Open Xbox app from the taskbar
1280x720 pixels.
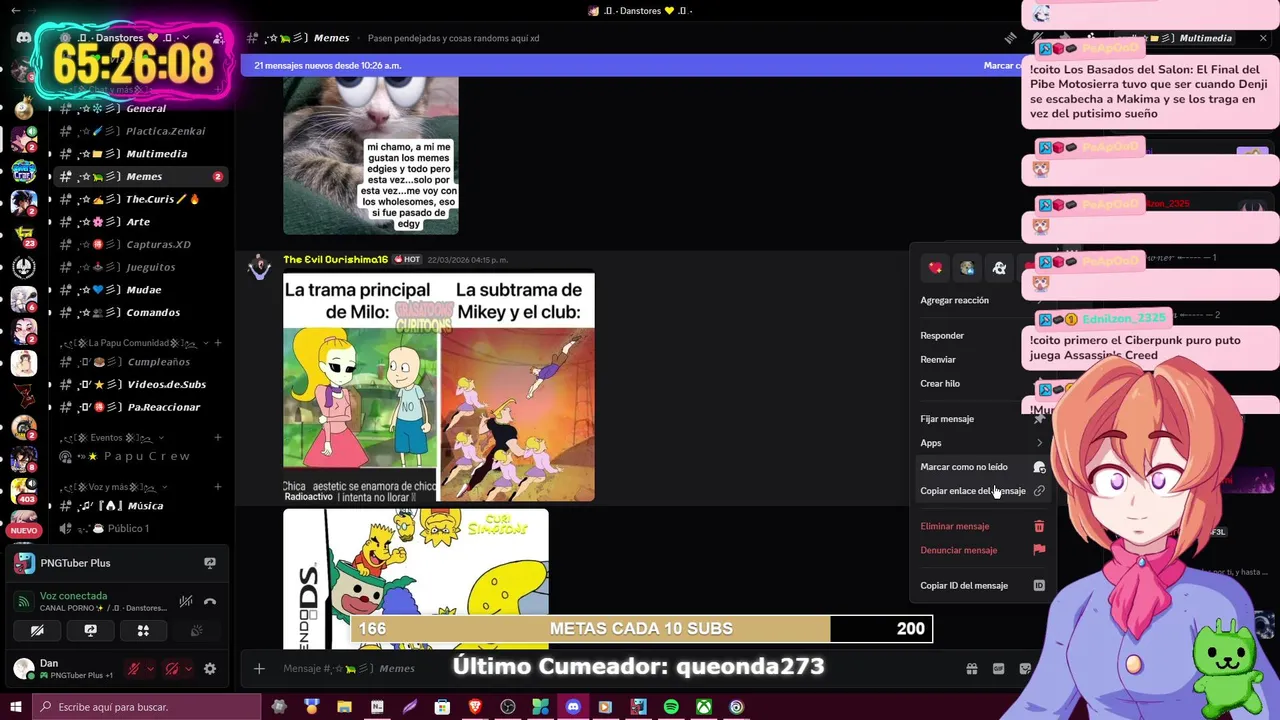click(x=704, y=707)
